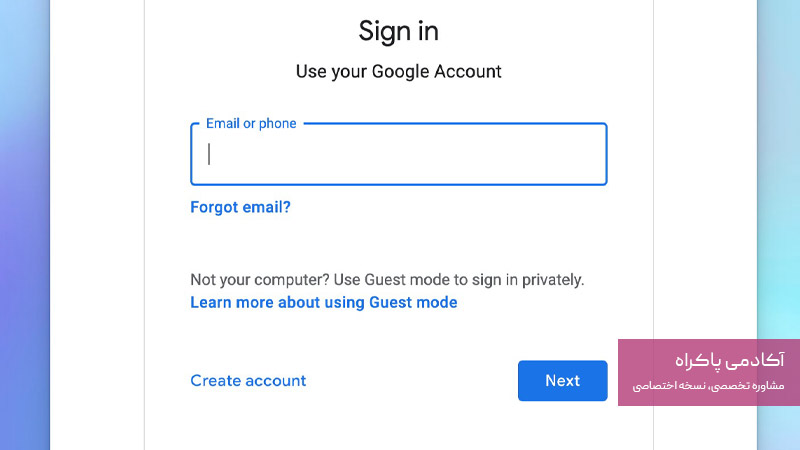Click empty space between Create account and Next
Viewport: 800px width, 450px height.
point(410,381)
